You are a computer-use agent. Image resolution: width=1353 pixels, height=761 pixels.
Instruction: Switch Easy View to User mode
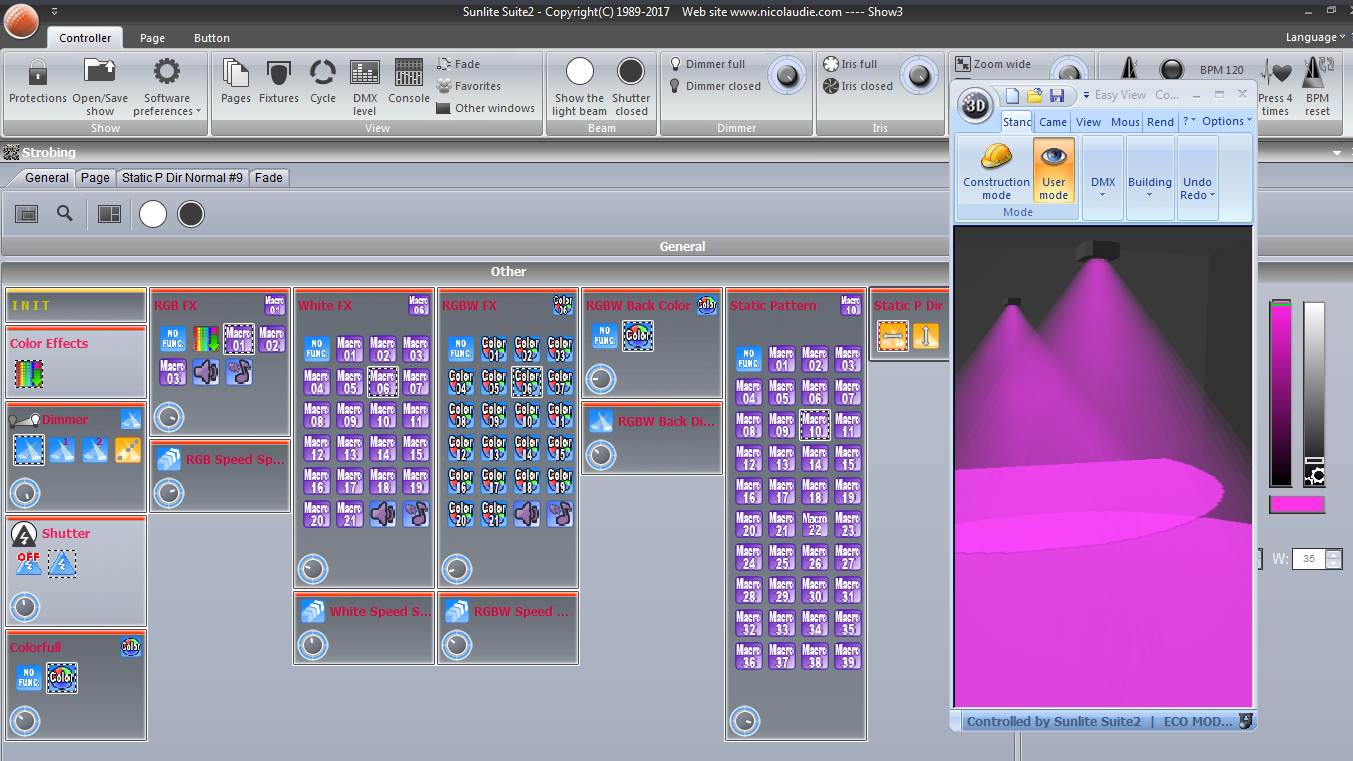click(x=1054, y=171)
